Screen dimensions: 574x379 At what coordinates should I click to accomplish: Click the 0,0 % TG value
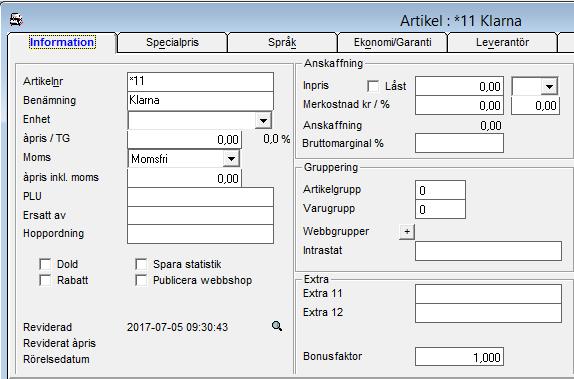point(277,139)
